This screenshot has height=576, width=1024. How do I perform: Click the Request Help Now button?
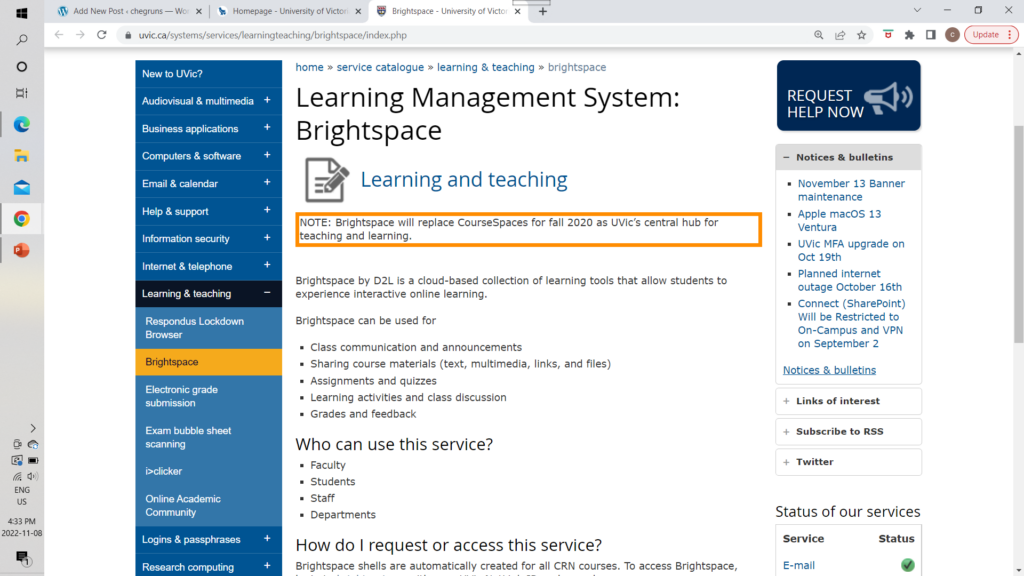[x=848, y=96]
